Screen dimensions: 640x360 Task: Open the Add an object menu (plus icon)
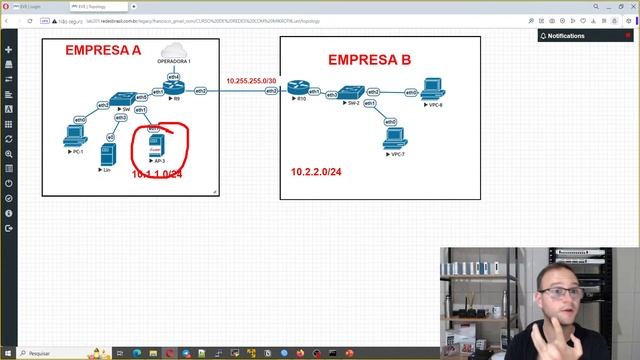[x=9, y=49]
